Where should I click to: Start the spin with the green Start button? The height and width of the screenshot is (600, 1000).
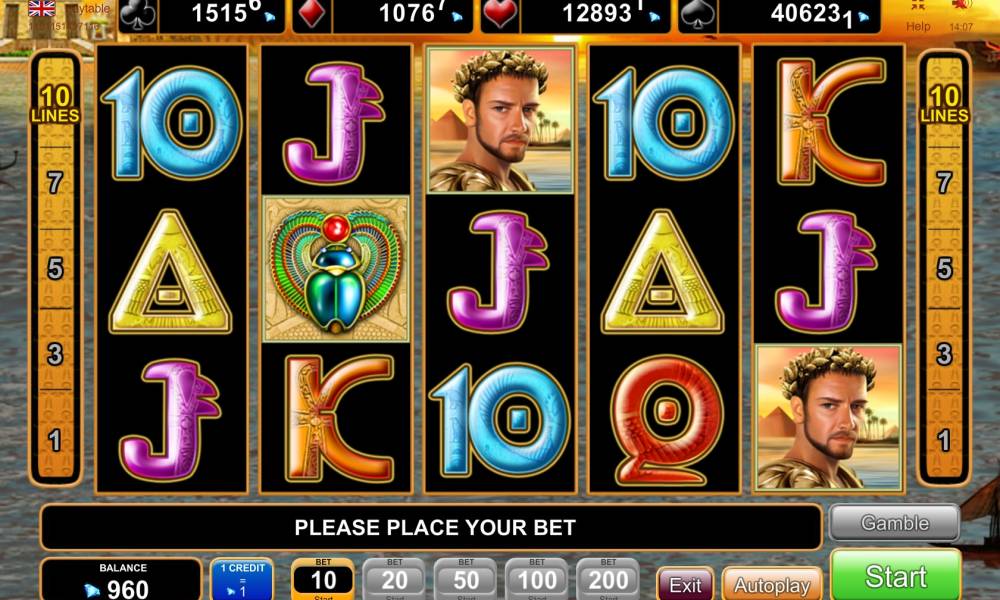point(895,575)
